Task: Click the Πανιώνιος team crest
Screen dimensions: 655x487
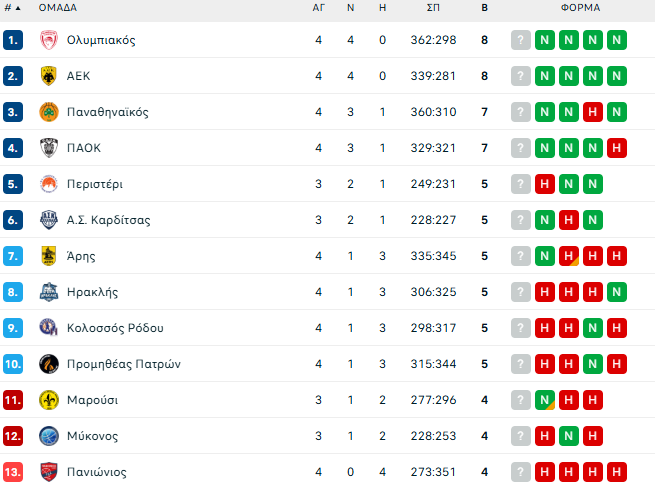Action: pos(48,472)
